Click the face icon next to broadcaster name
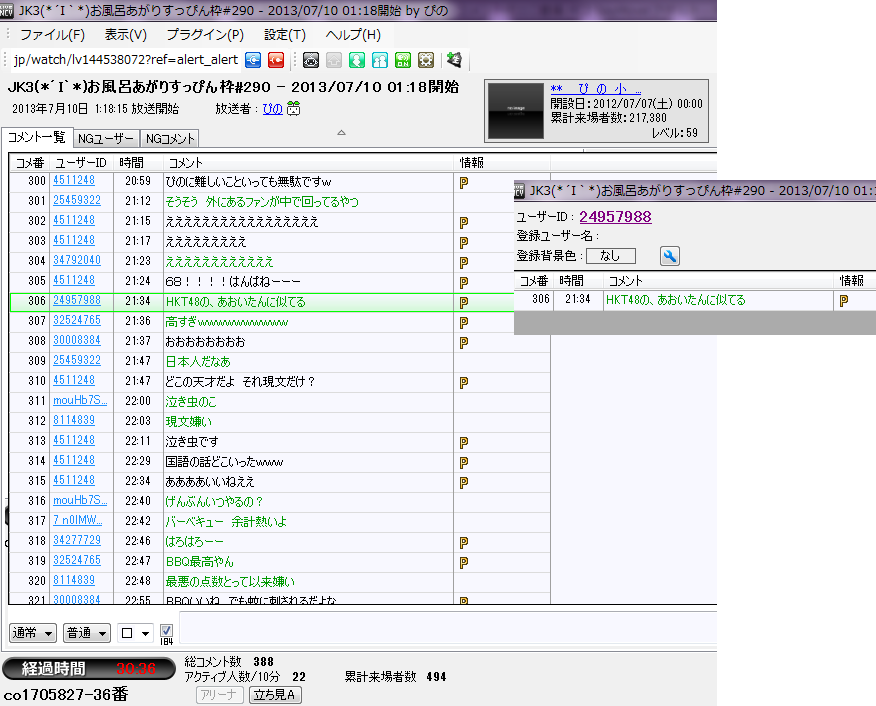This screenshot has height=706, width=876. [x=294, y=109]
